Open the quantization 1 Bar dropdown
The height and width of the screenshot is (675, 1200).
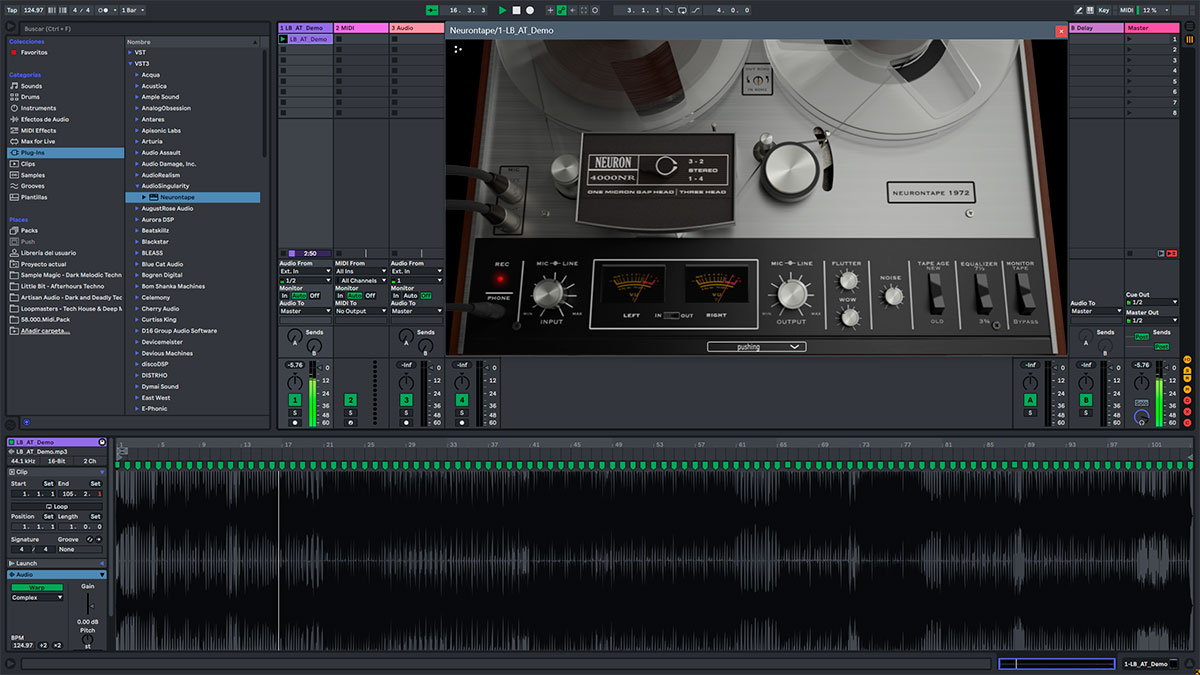click(132, 10)
